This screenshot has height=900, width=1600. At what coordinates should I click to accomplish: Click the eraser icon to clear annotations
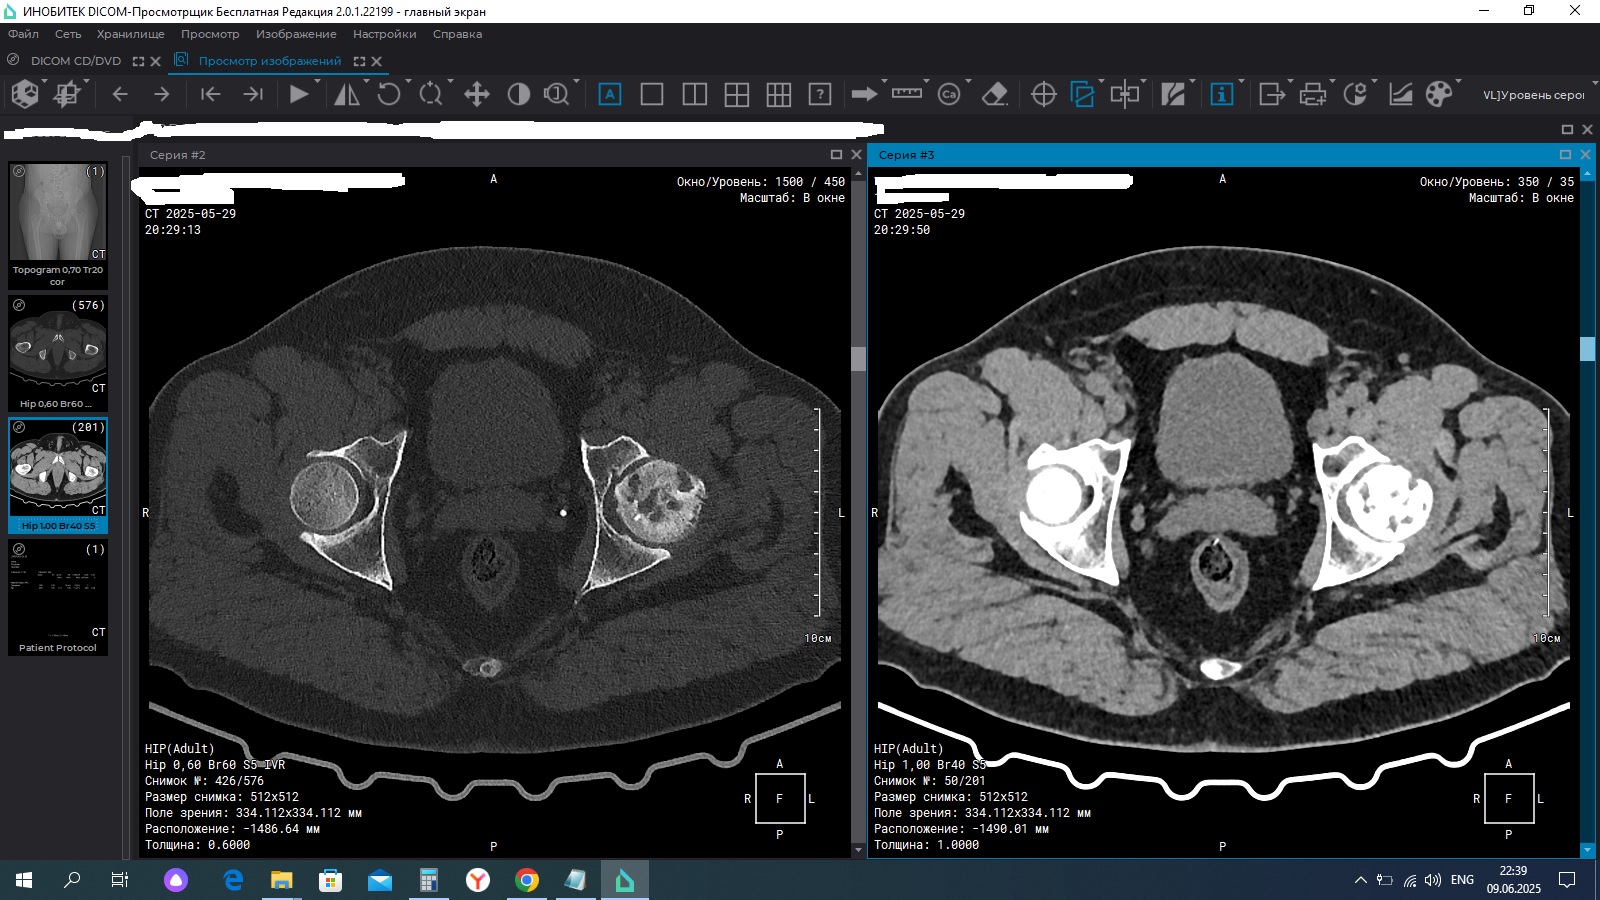(x=994, y=94)
